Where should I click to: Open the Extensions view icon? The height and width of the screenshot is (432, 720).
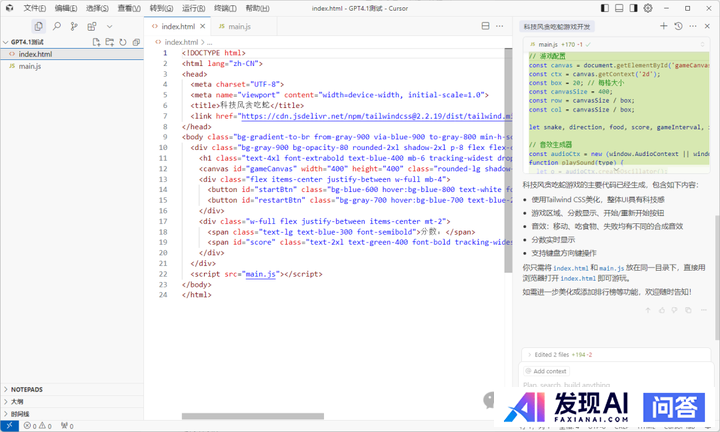pos(92,27)
